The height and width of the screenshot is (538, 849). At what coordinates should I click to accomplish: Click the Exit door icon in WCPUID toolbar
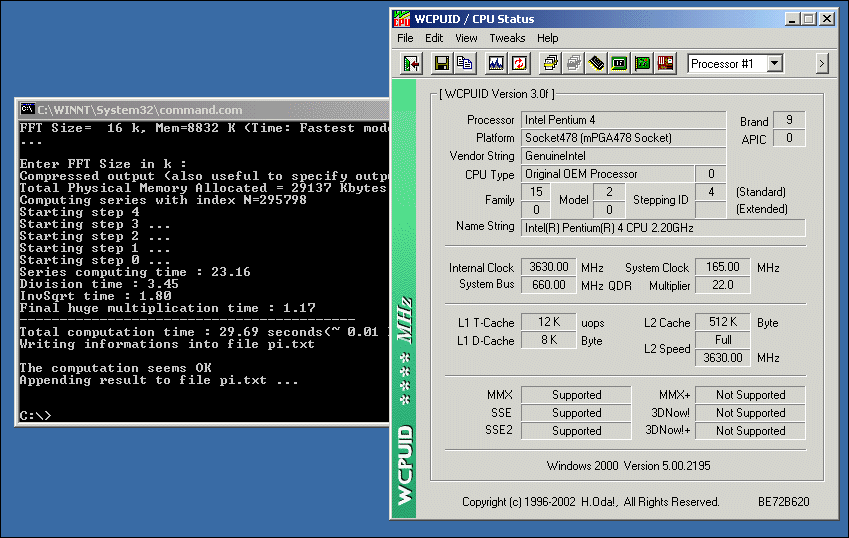[412, 64]
